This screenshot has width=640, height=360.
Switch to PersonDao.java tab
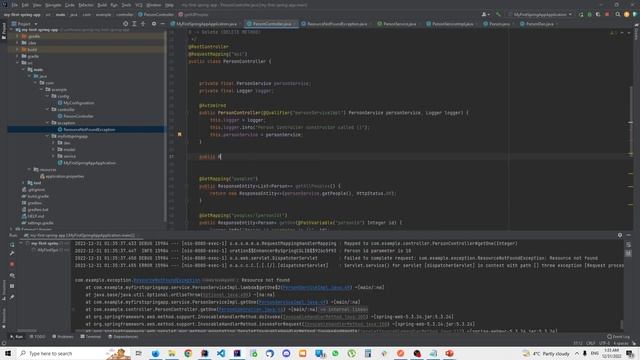[x=539, y=24]
